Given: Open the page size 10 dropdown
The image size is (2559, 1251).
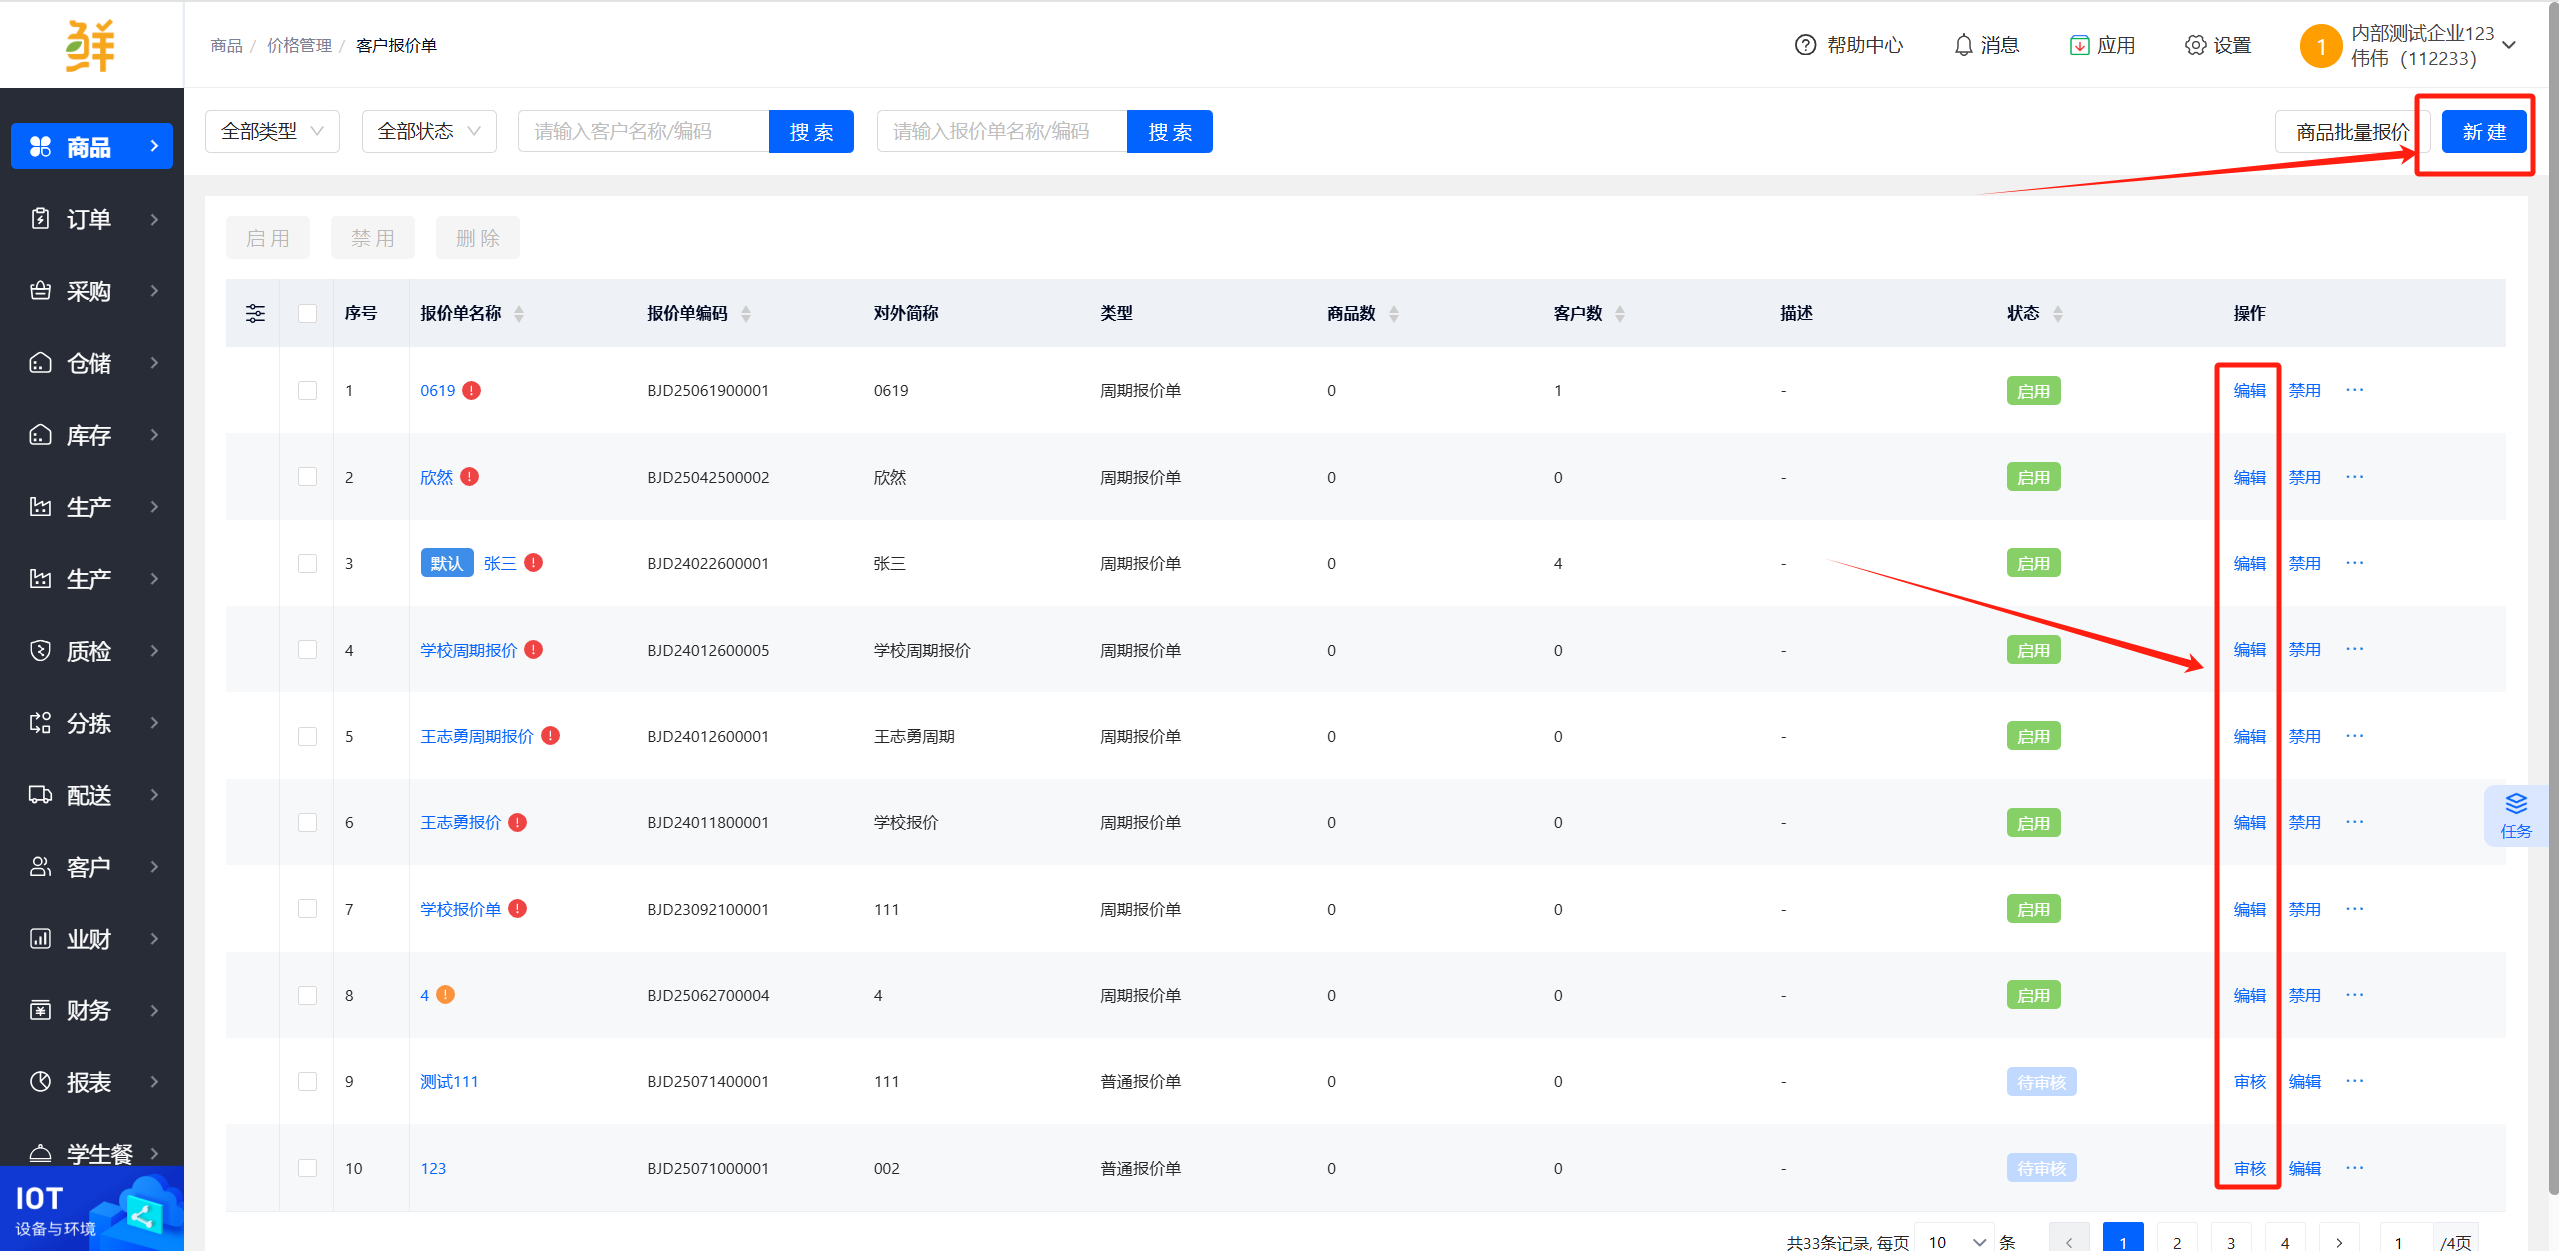Looking at the screenshot, I should pyautogui.click(x=1954, y=1241).
